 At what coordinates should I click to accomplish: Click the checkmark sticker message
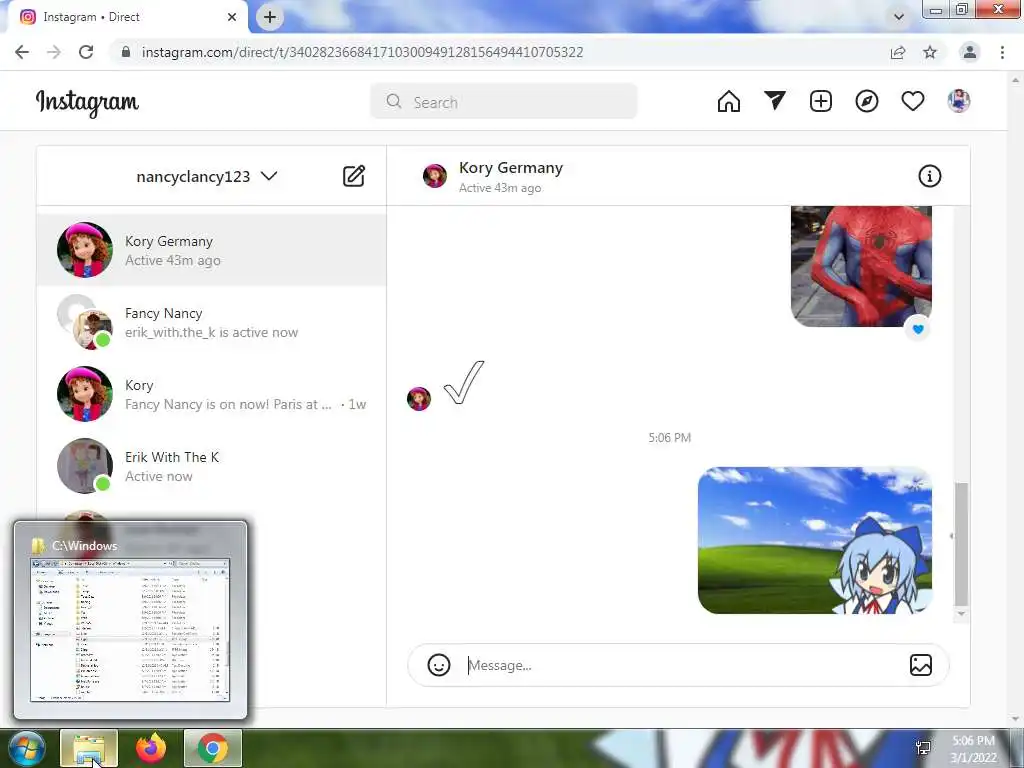click(x=464, y=383)
